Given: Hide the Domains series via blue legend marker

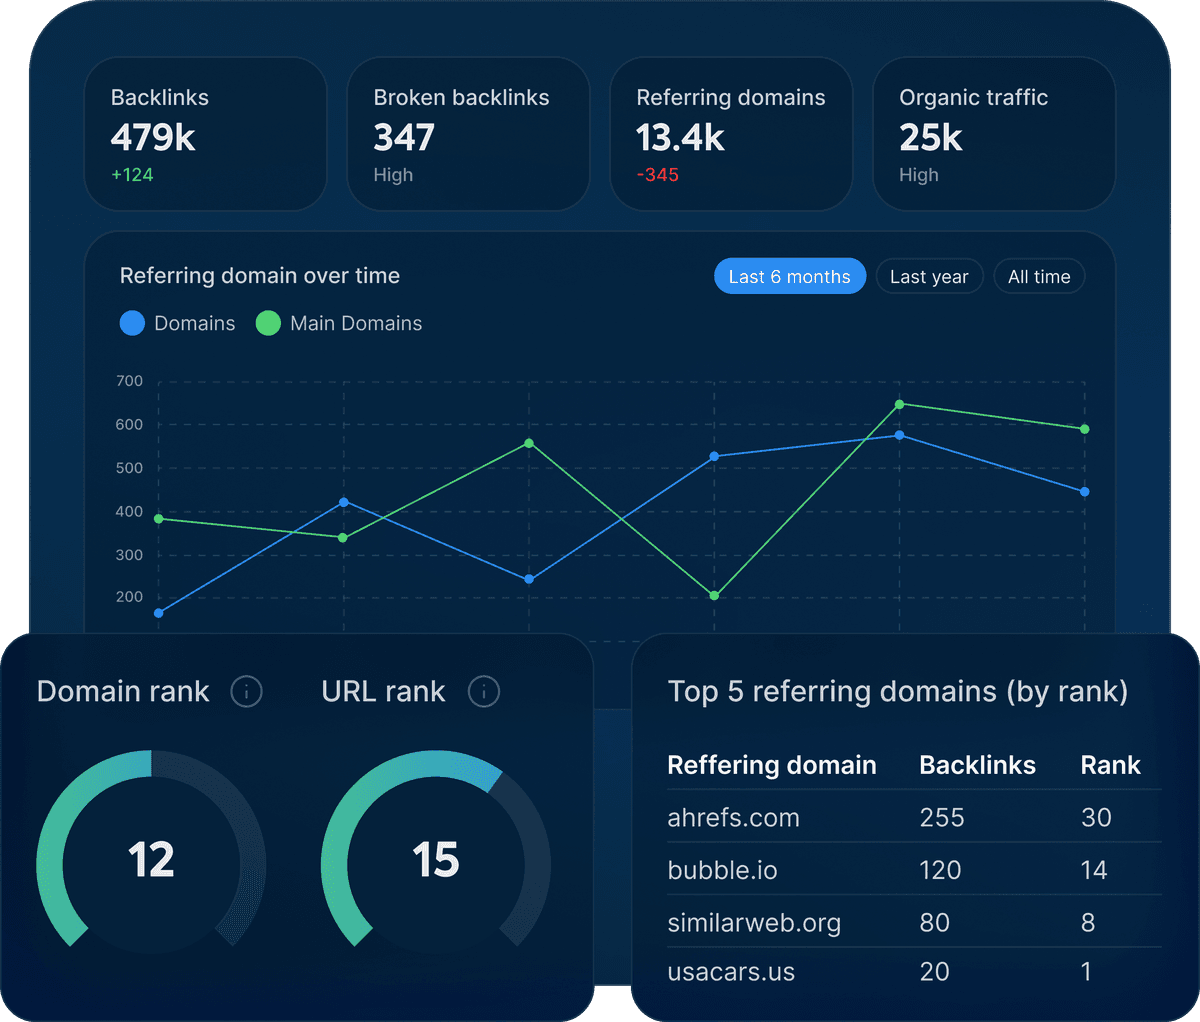Looking at the screenshot, I should (132, 323).
